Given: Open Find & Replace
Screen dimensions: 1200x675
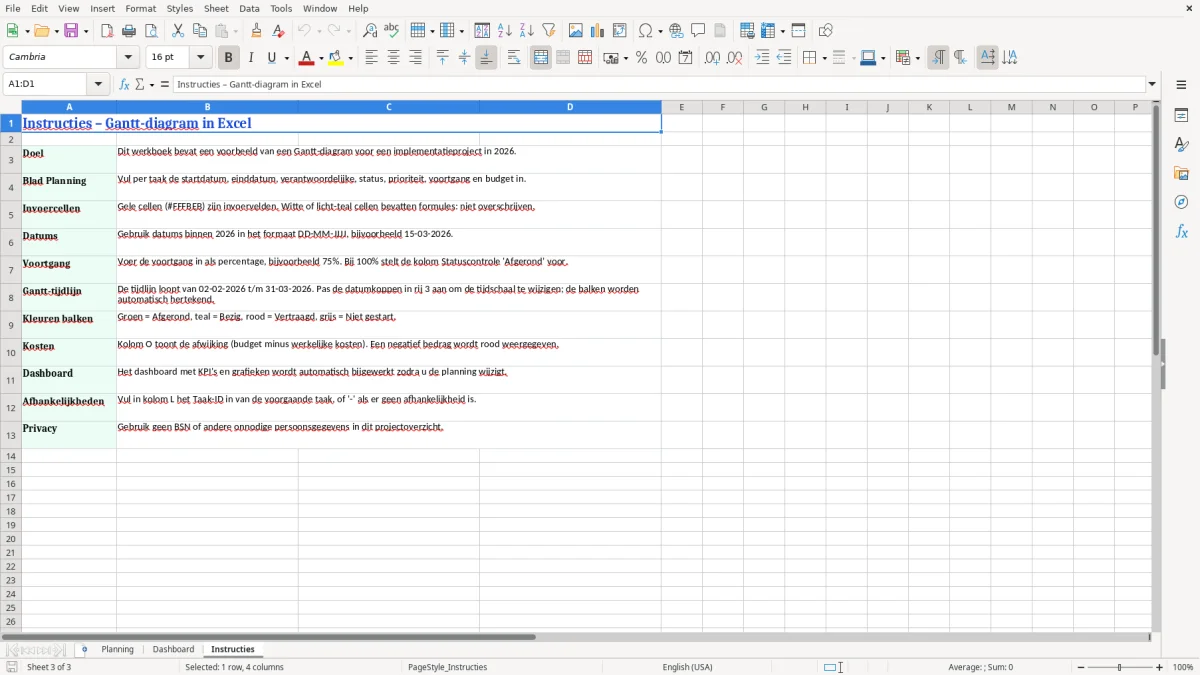Looking at the screenshot, I should [x=369, y=31].
